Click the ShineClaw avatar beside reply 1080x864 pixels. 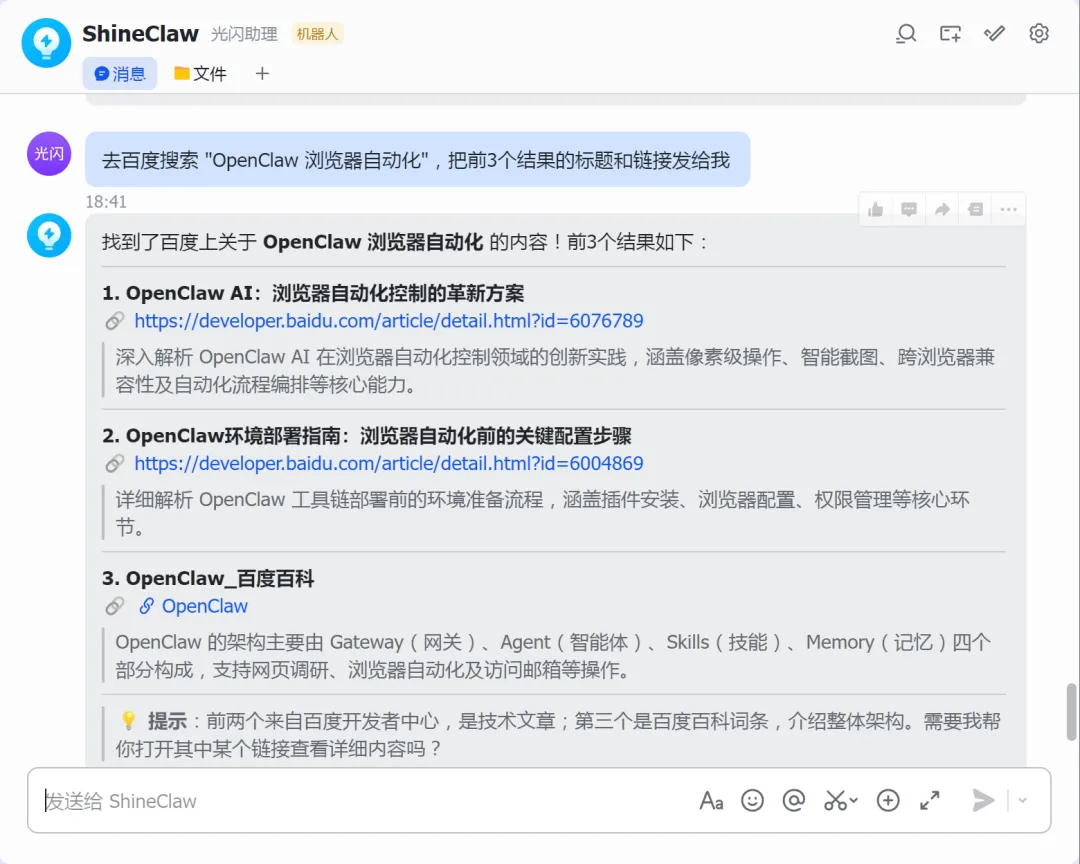[x=49, y=236]
